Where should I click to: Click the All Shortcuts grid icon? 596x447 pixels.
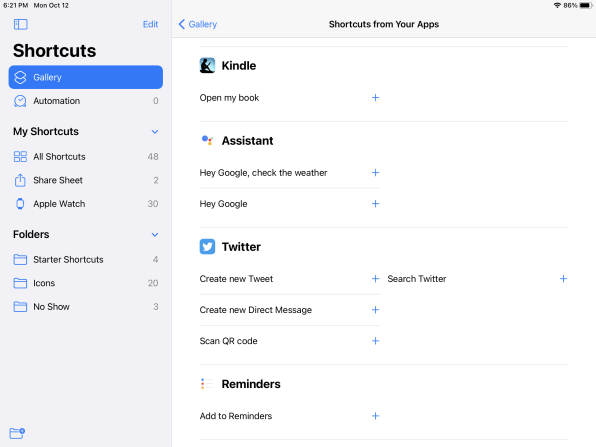coord(20,157)
